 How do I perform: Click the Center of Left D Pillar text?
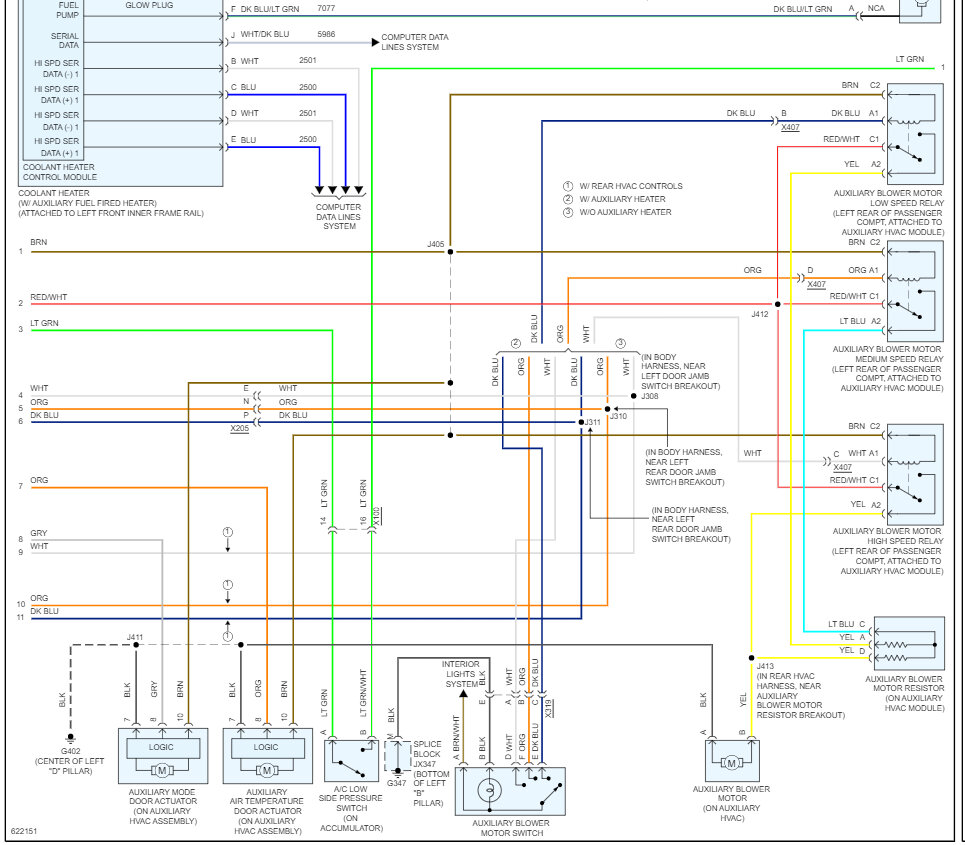click(70, 766)
